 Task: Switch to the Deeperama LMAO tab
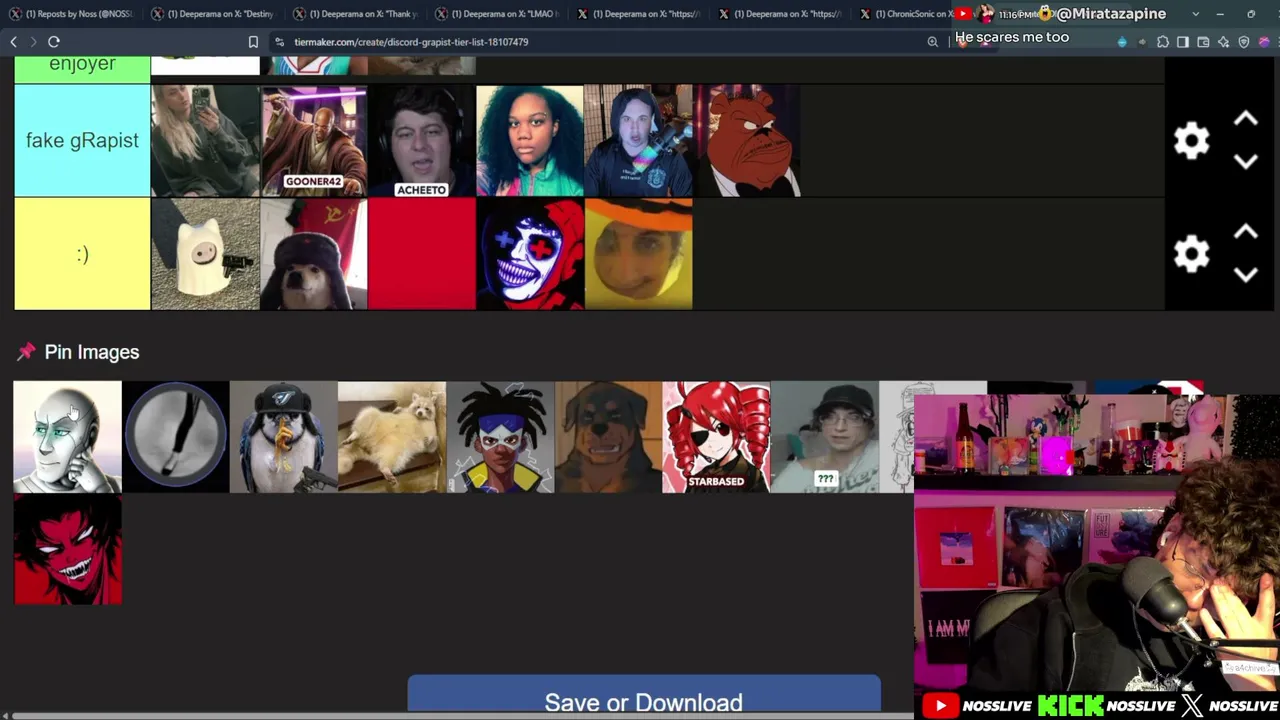498,14
